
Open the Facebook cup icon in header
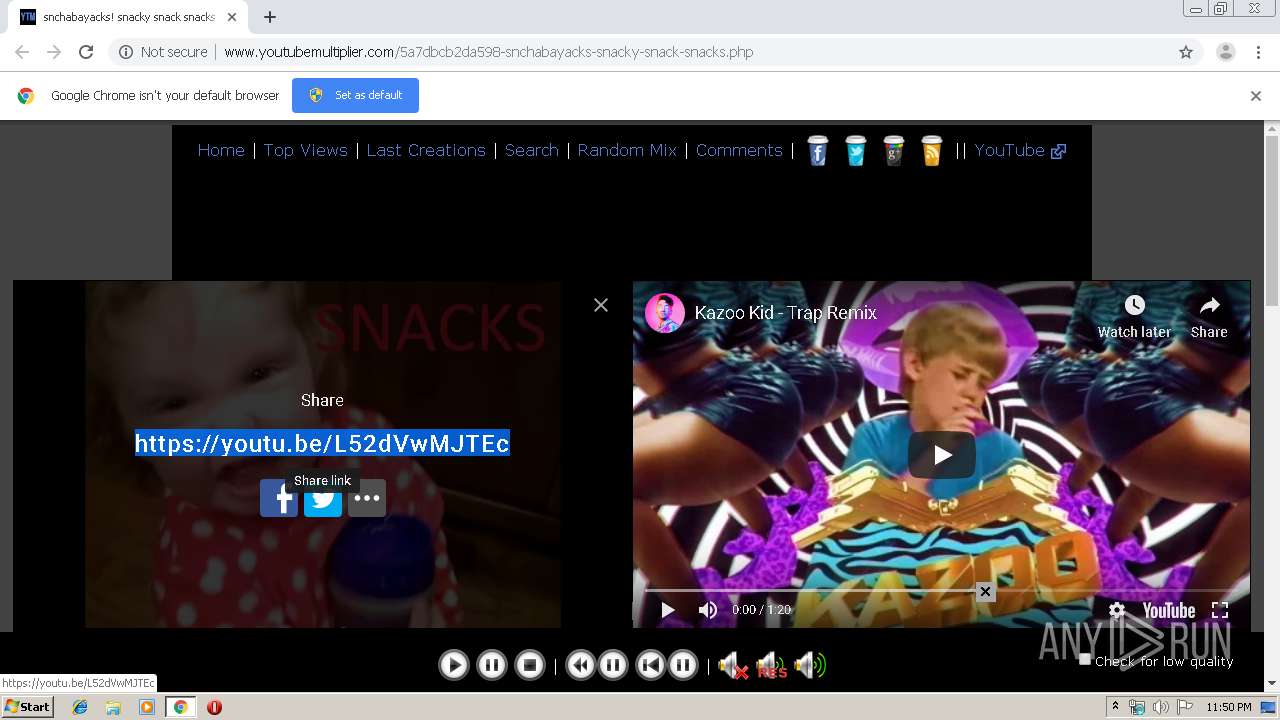(x=818, y=150)
